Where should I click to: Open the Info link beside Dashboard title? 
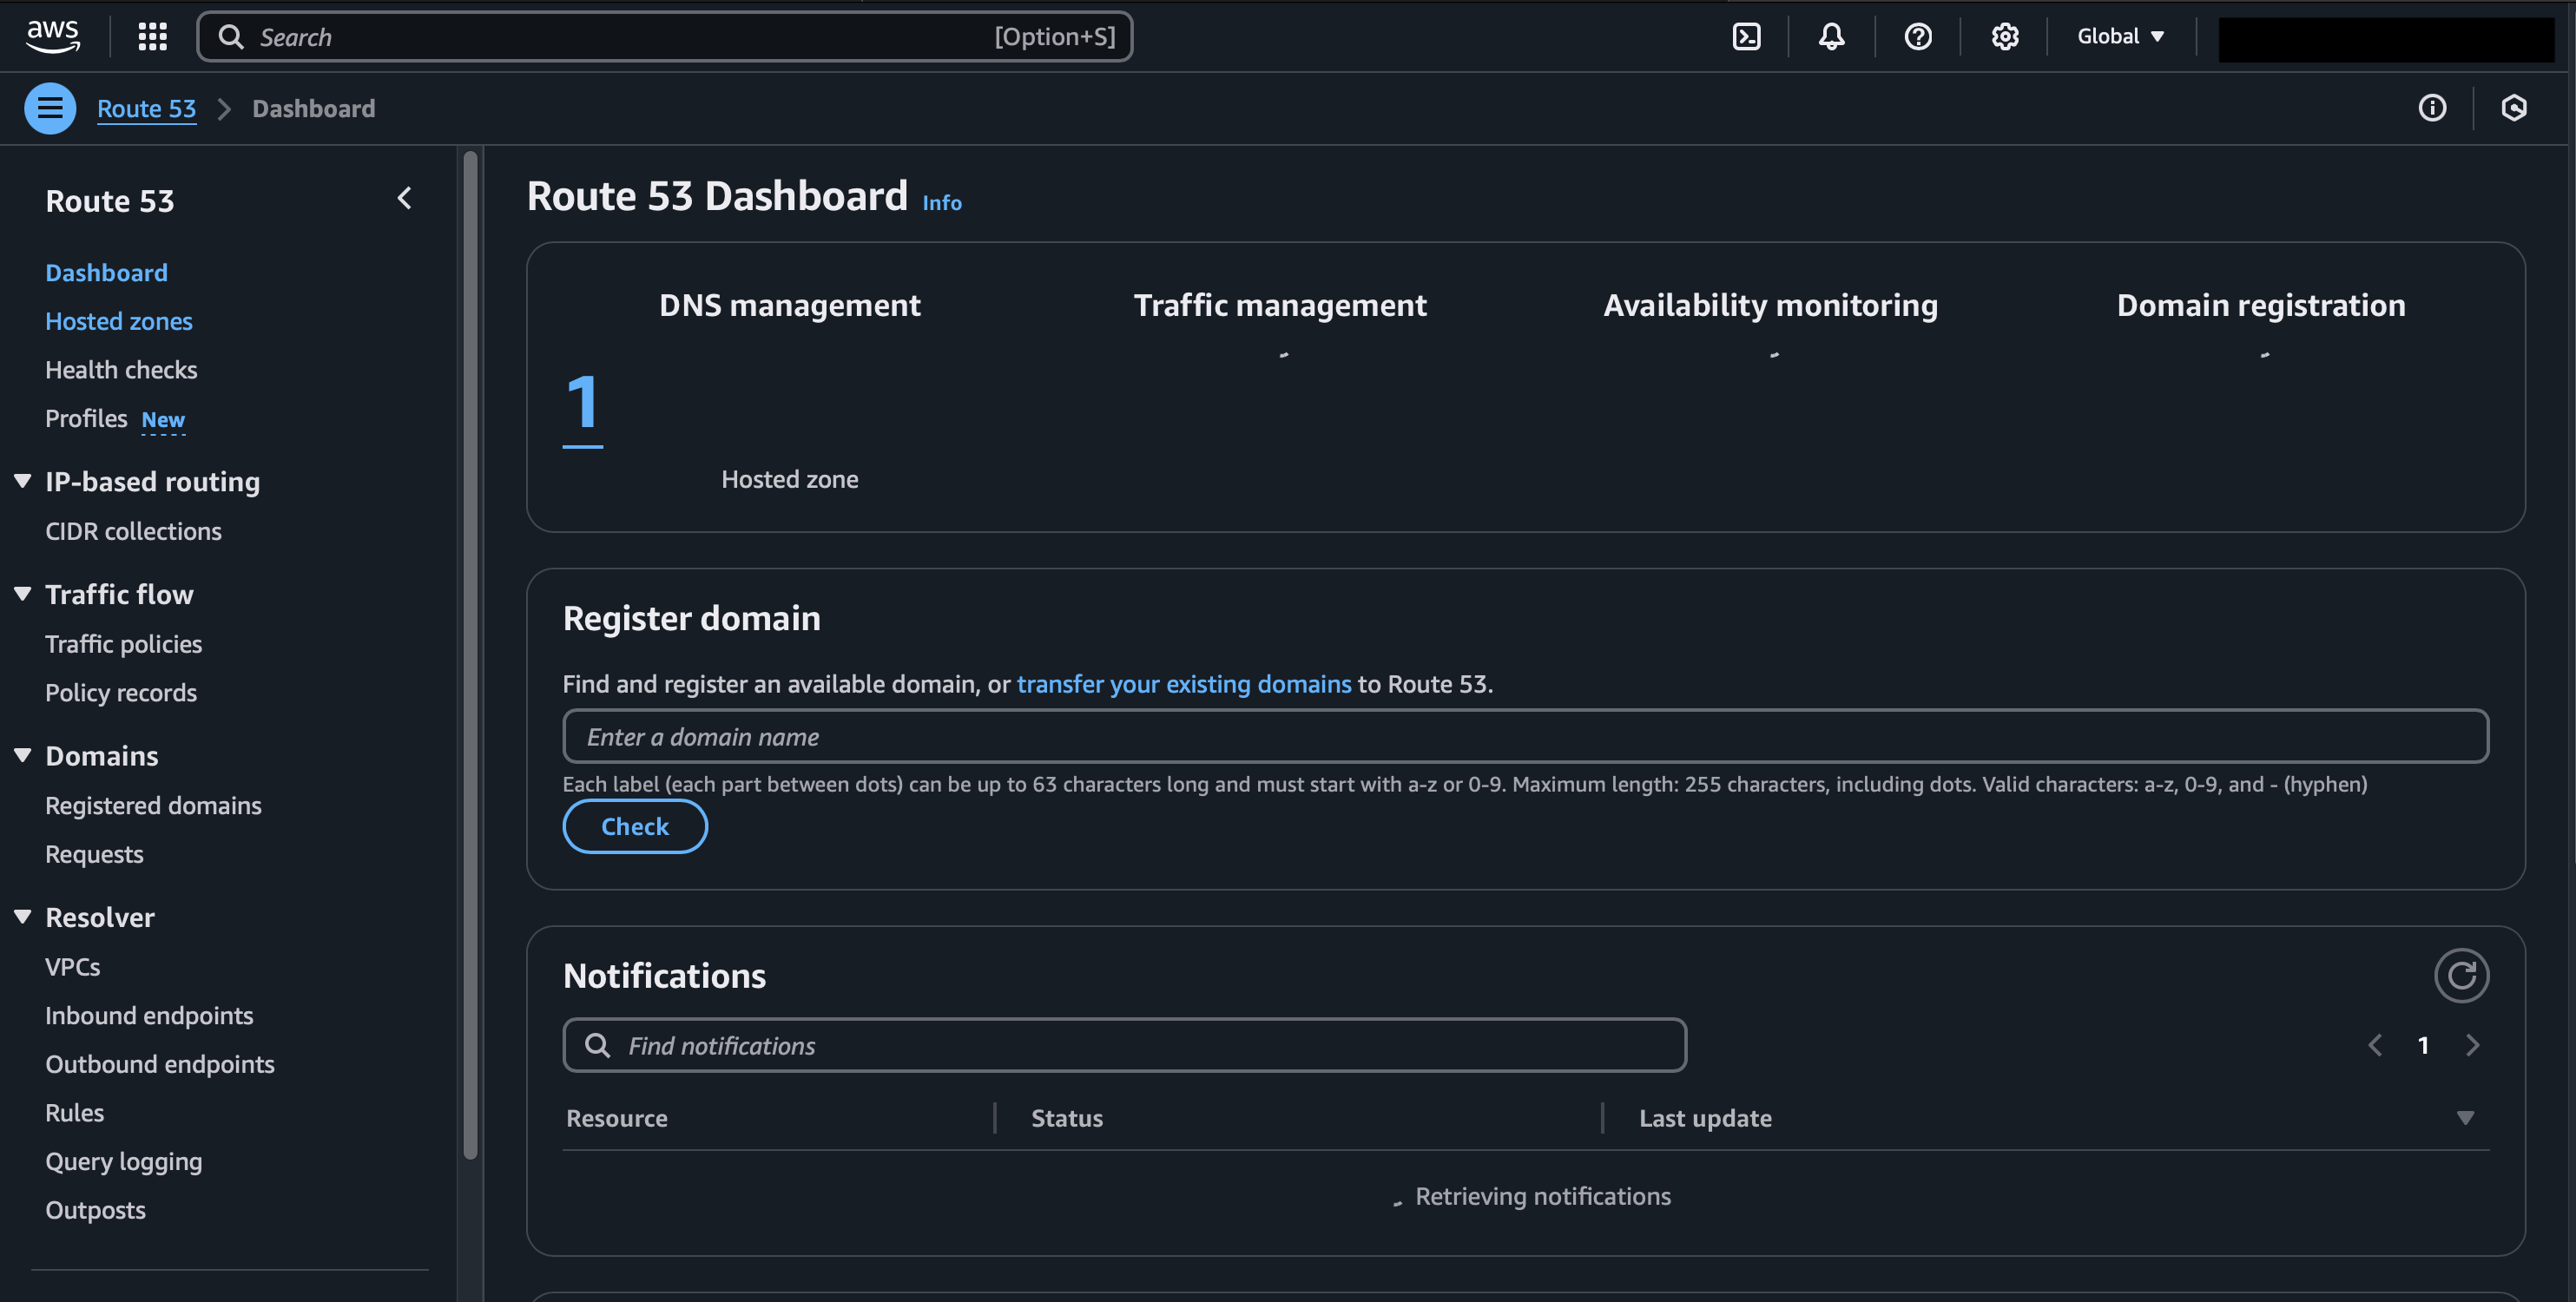point(941,203)
